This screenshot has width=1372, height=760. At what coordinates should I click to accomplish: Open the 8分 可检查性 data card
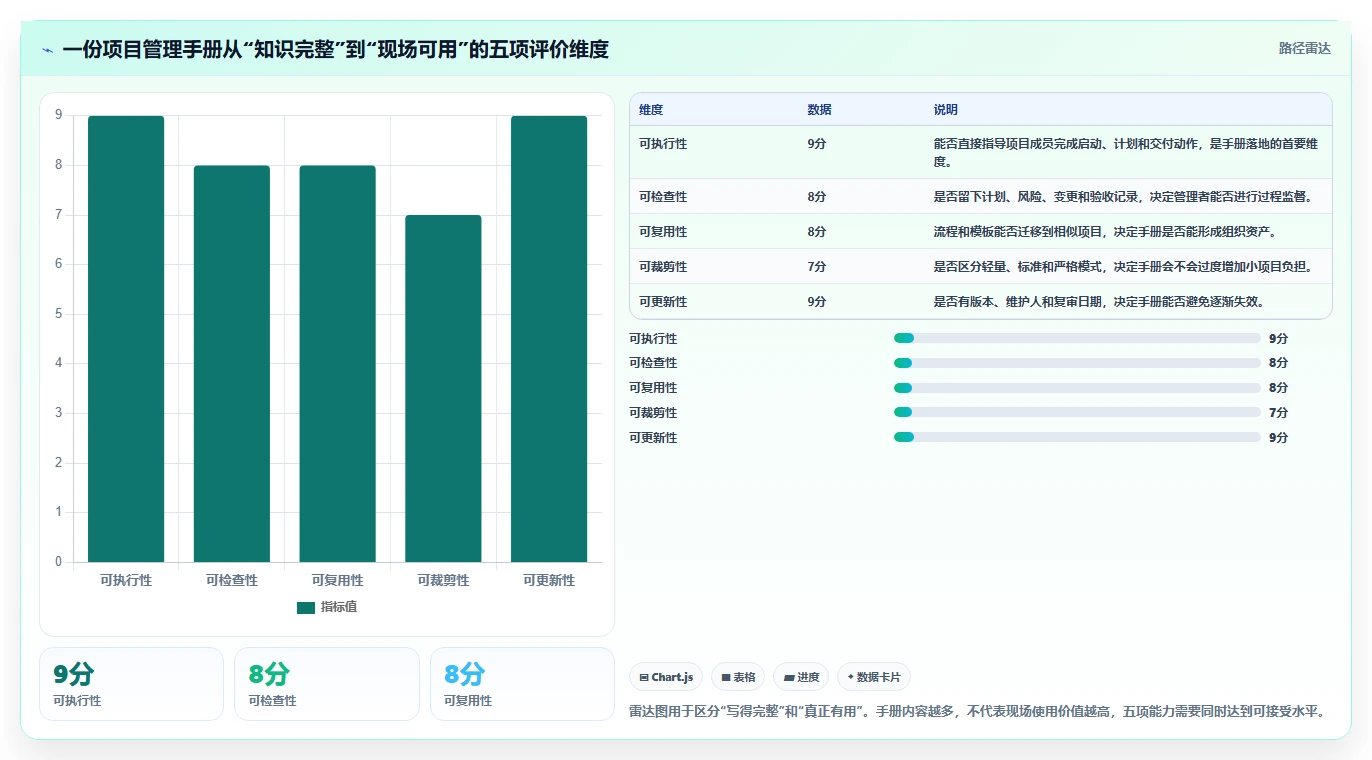[326, 684]
